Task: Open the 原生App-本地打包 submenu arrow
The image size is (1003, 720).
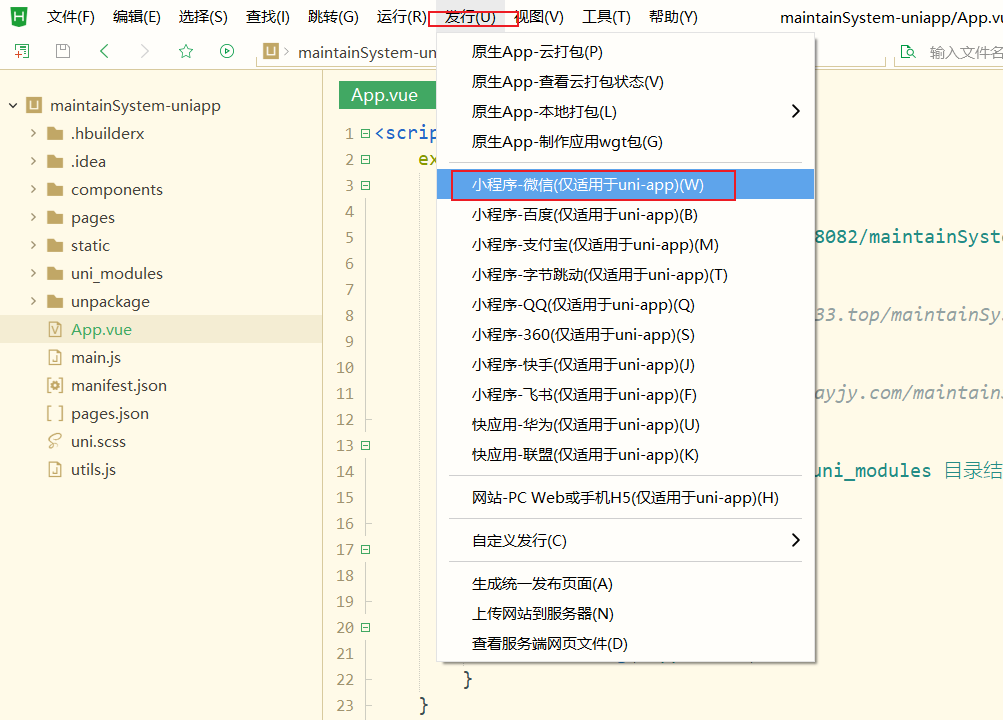Action: pos(795,111)
